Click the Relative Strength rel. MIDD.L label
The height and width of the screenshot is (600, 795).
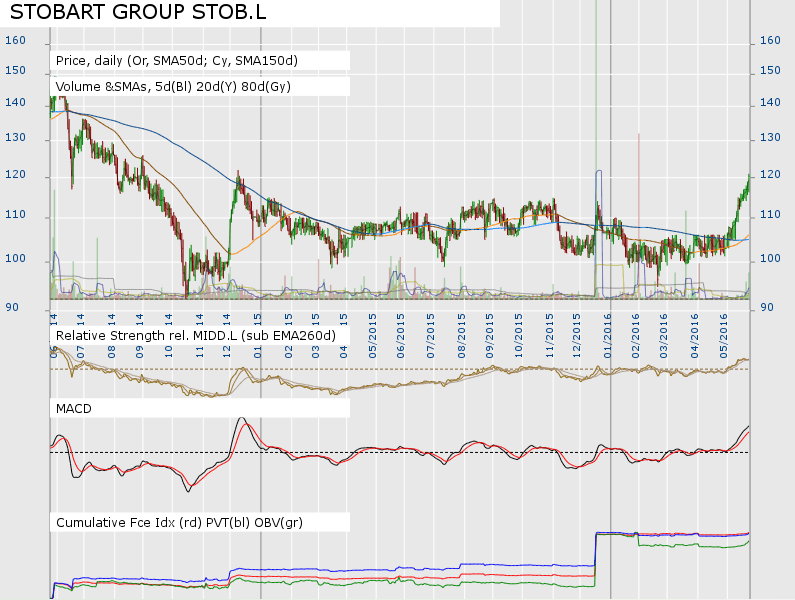(196, 336)
